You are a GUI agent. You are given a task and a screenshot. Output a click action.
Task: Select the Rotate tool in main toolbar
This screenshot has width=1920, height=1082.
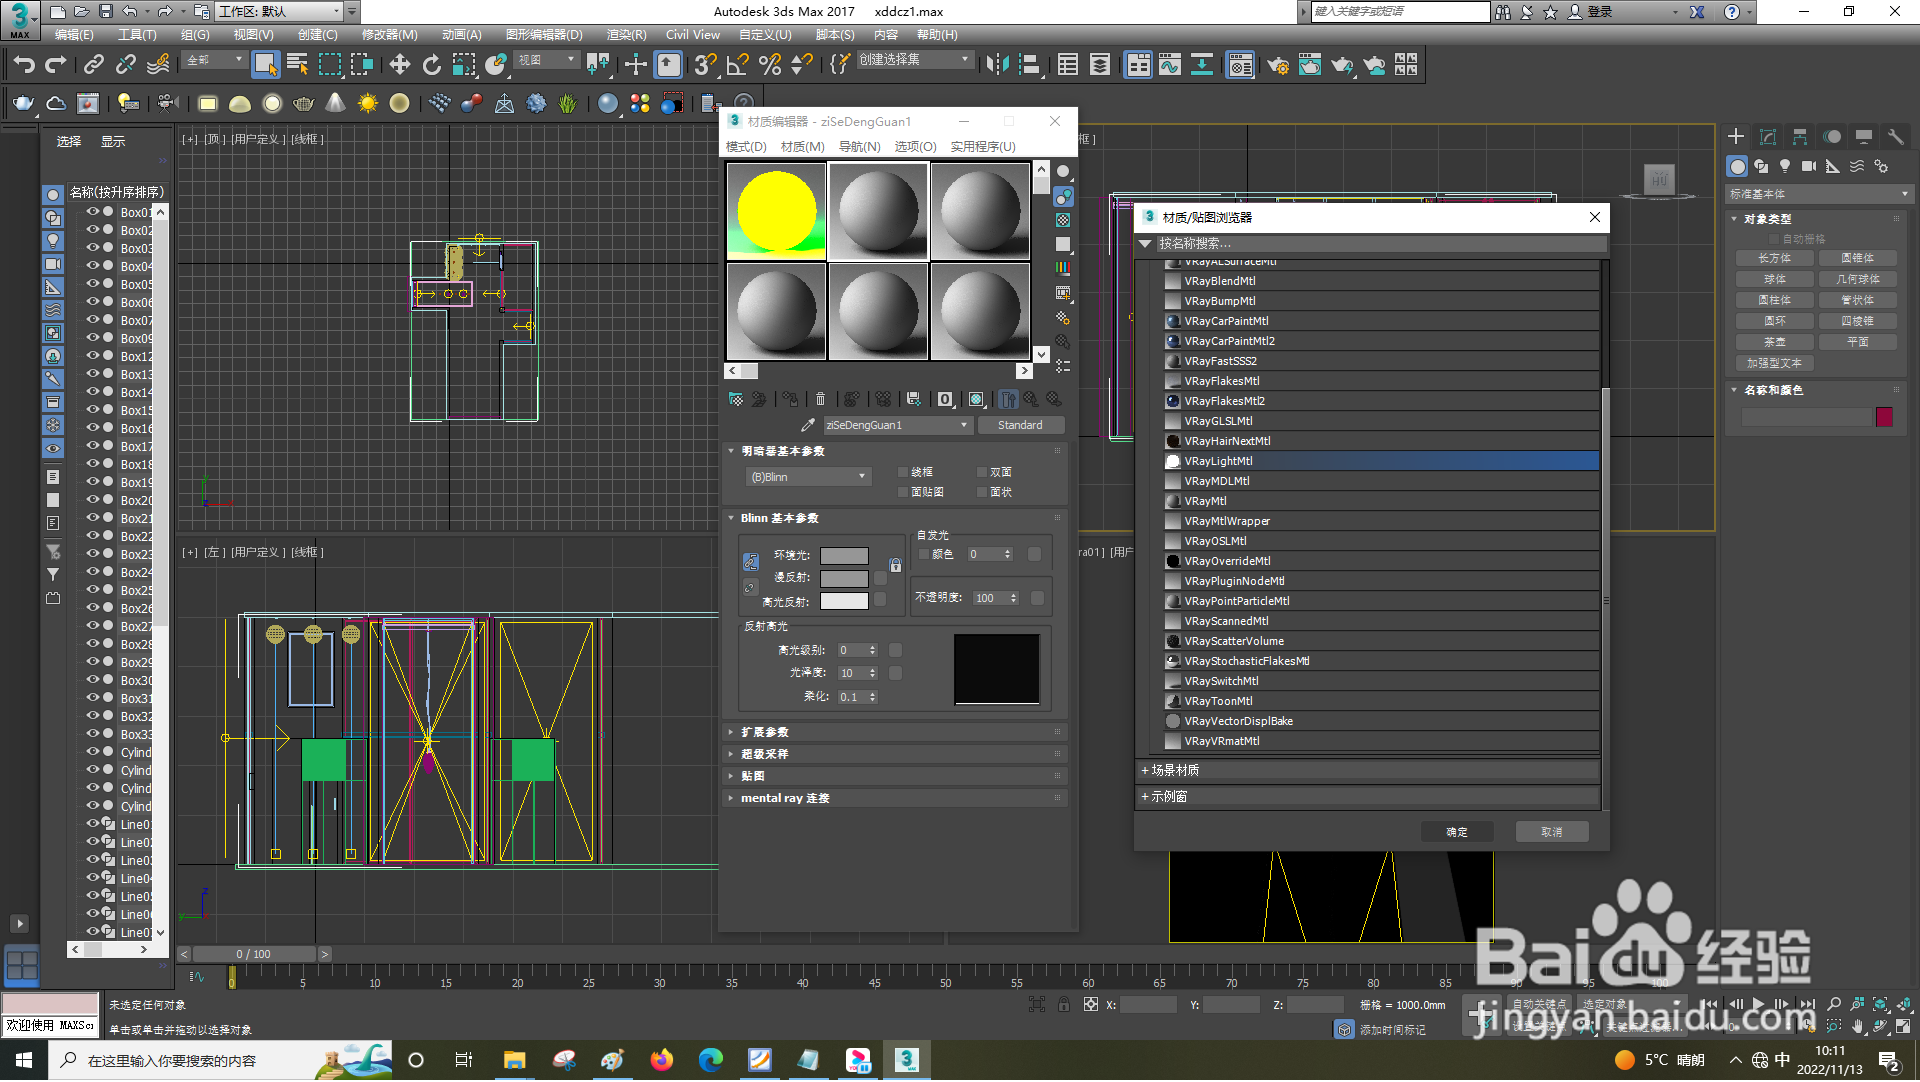click(x=431, y=66)
